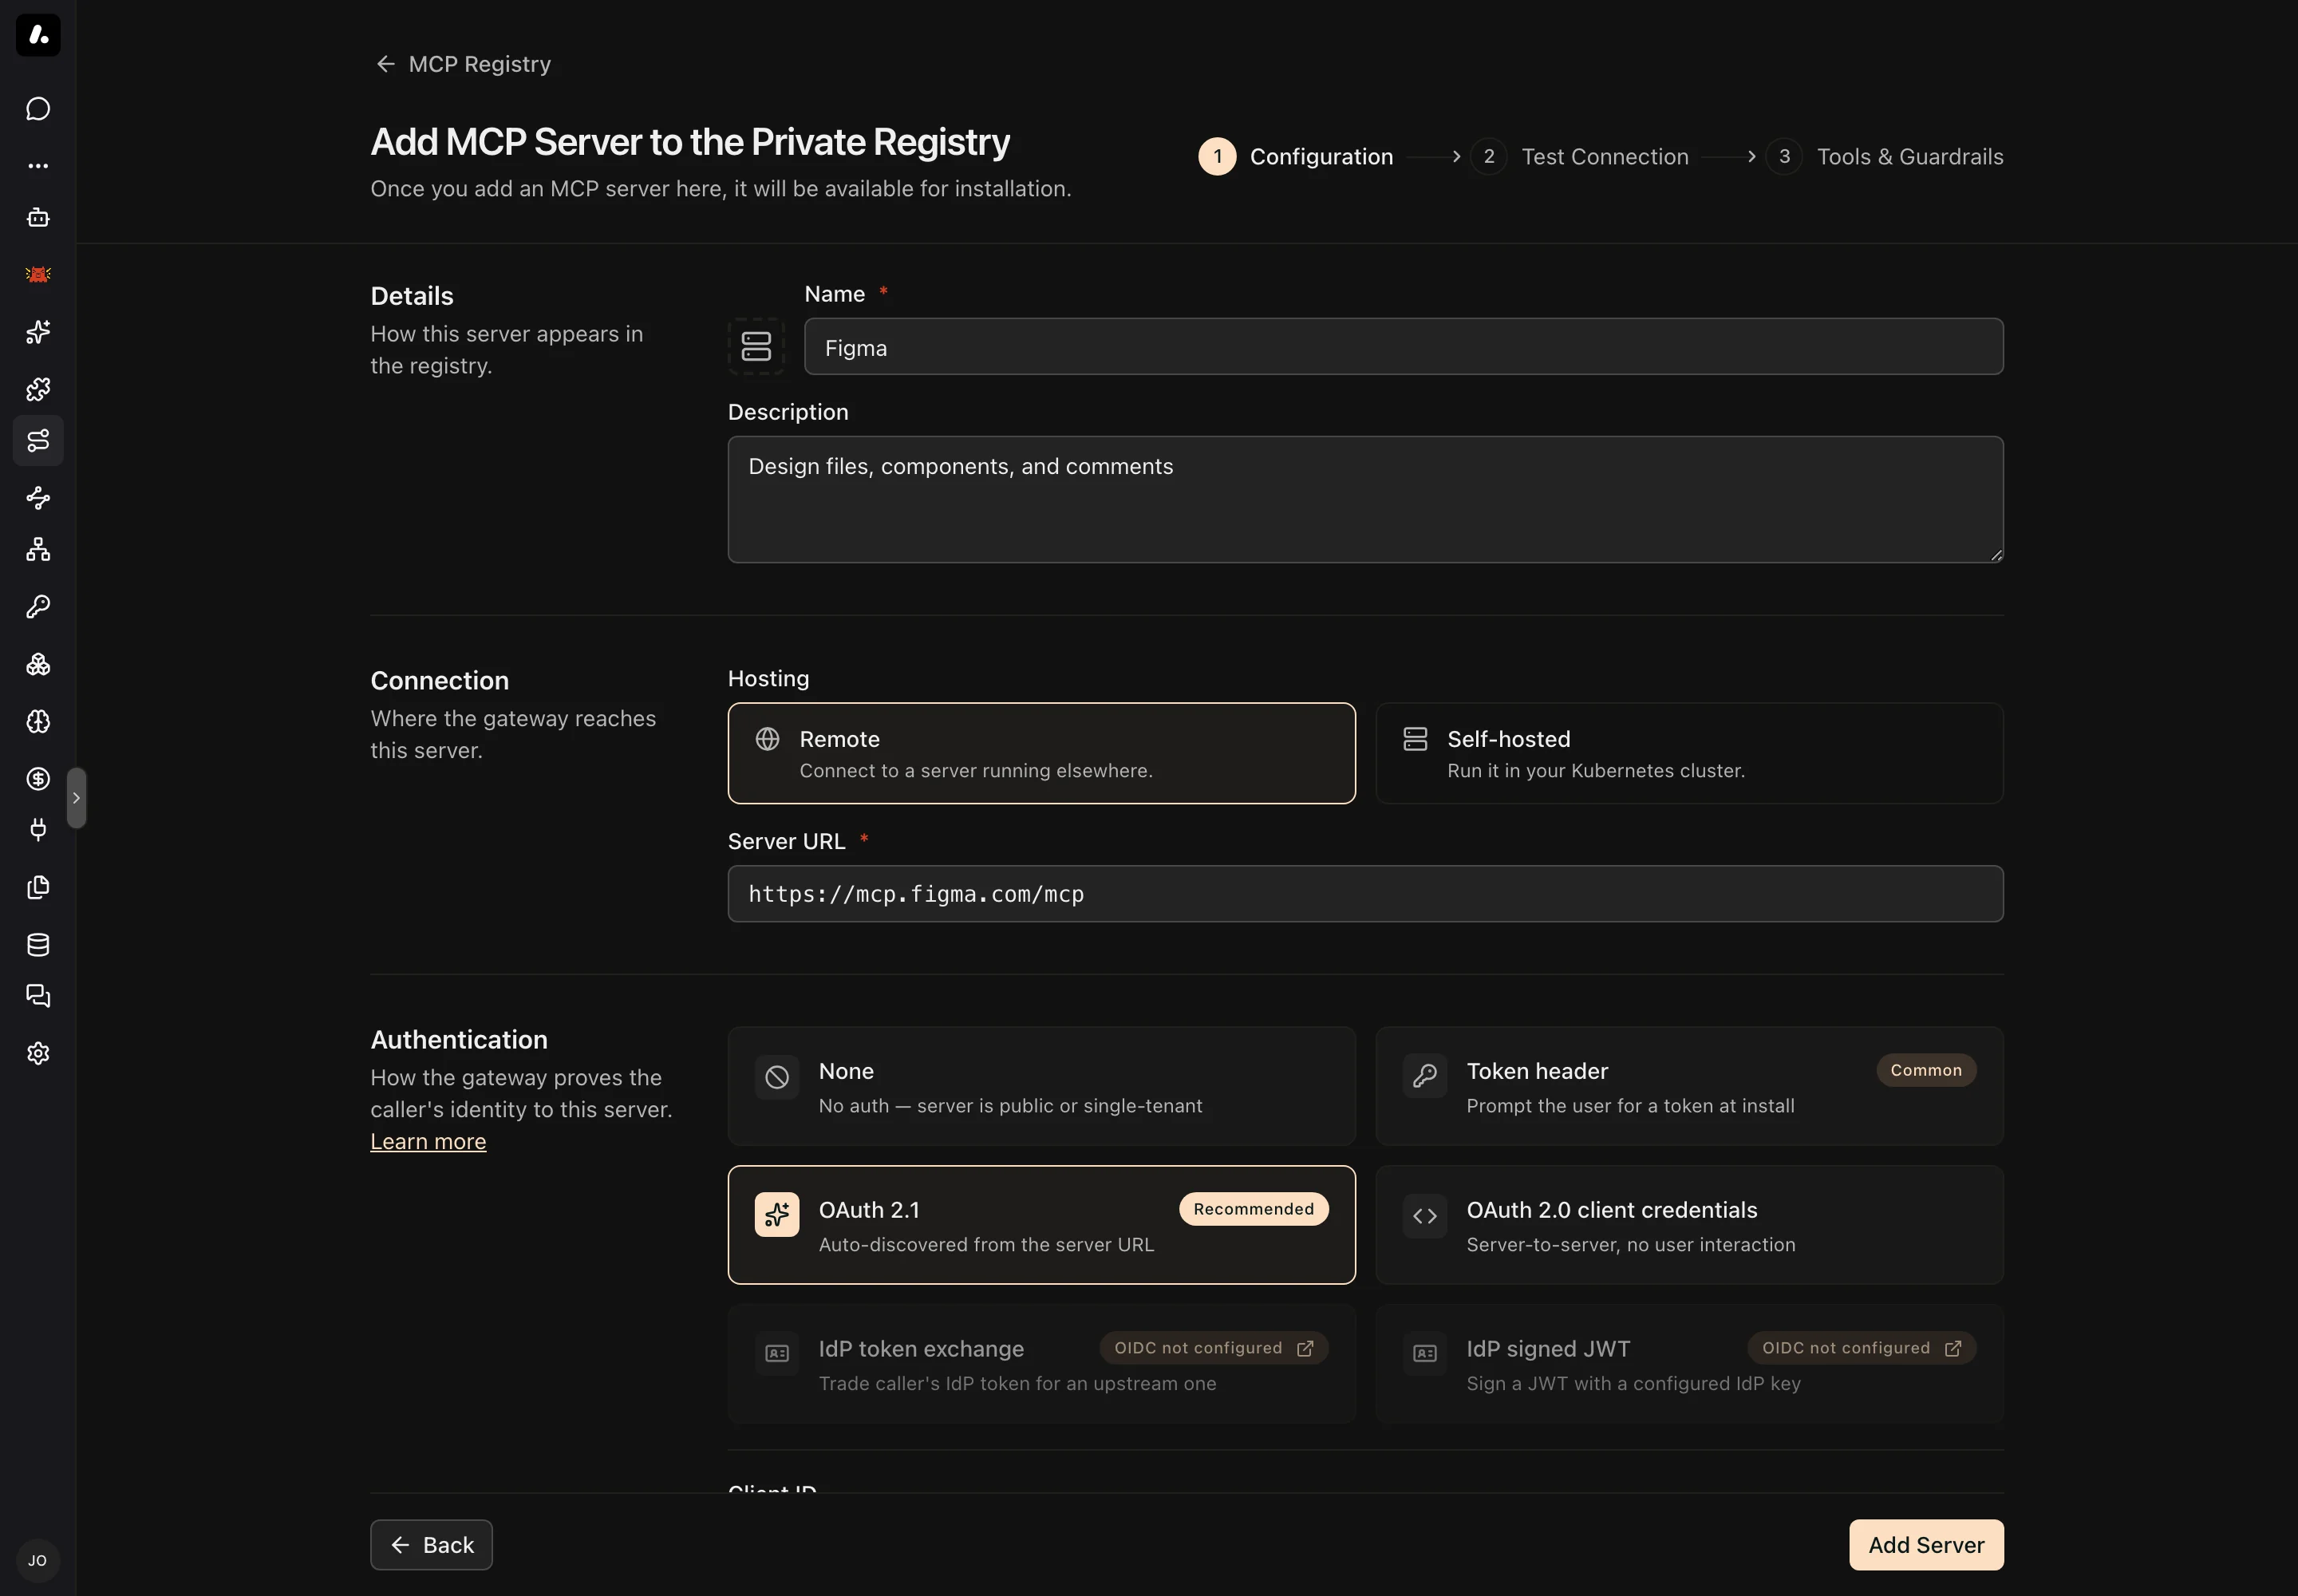This screenshot has width=2298, height=1596.
Task: Open the database cylinder icon in sidebar
Action: pyautogui.click(x=38, y=945)
